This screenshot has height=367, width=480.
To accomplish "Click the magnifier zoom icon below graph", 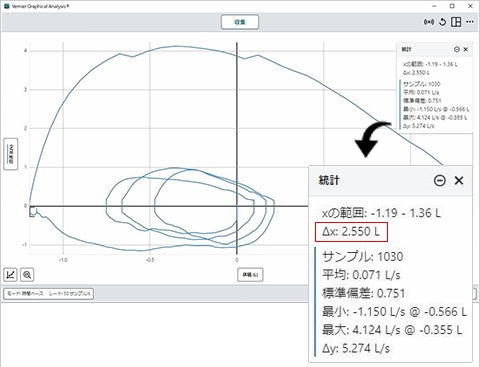I will click(27, 275).
